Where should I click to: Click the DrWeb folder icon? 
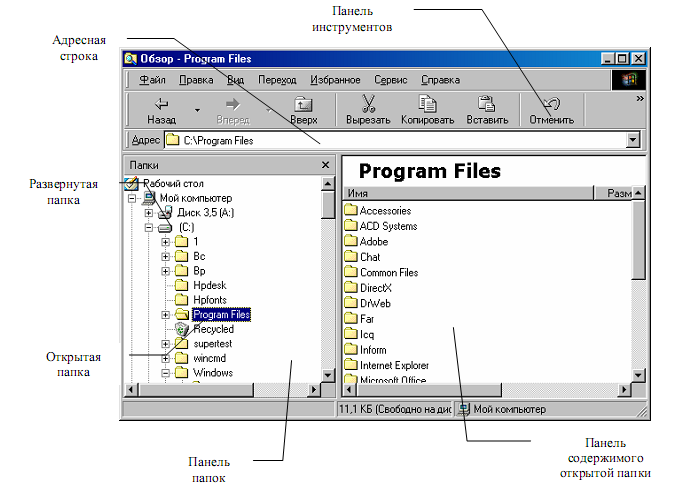(x=351, y=302)
